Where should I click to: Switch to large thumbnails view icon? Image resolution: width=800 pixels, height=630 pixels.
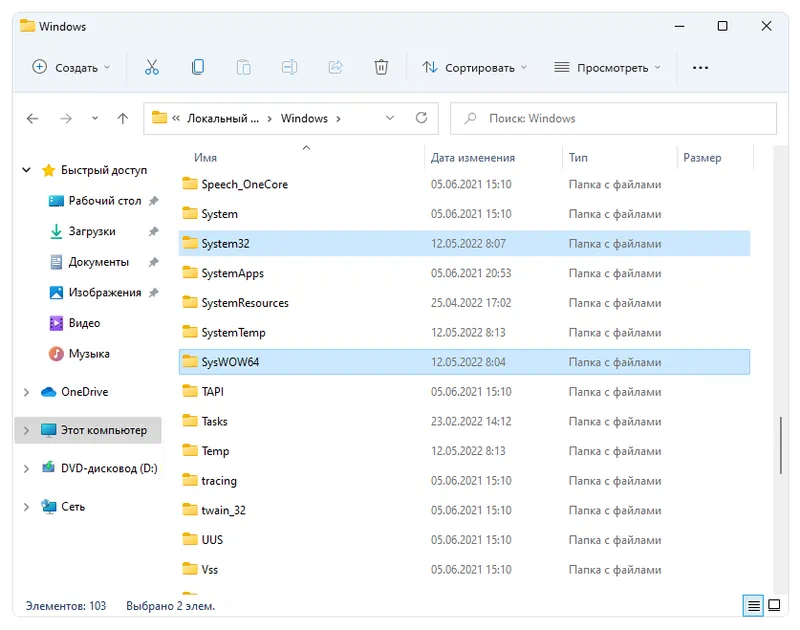[x=774, y=605]
